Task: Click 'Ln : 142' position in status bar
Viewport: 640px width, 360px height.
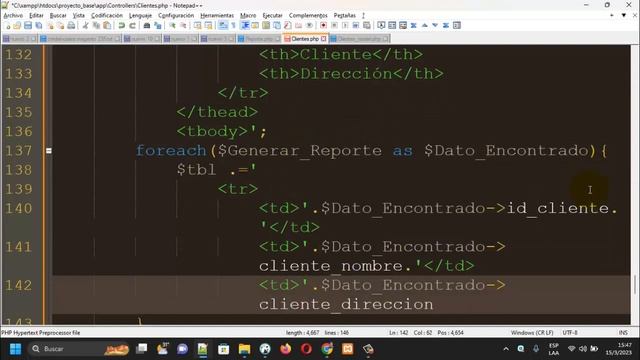Action: click(398, 333)
